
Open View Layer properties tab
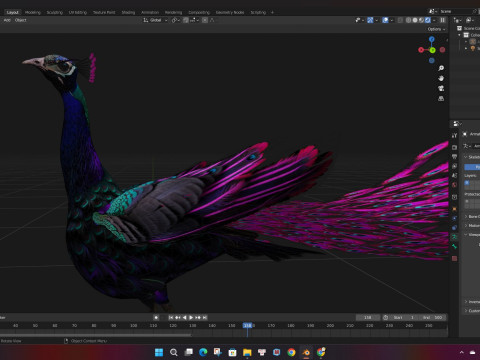(x=454, y=166)
